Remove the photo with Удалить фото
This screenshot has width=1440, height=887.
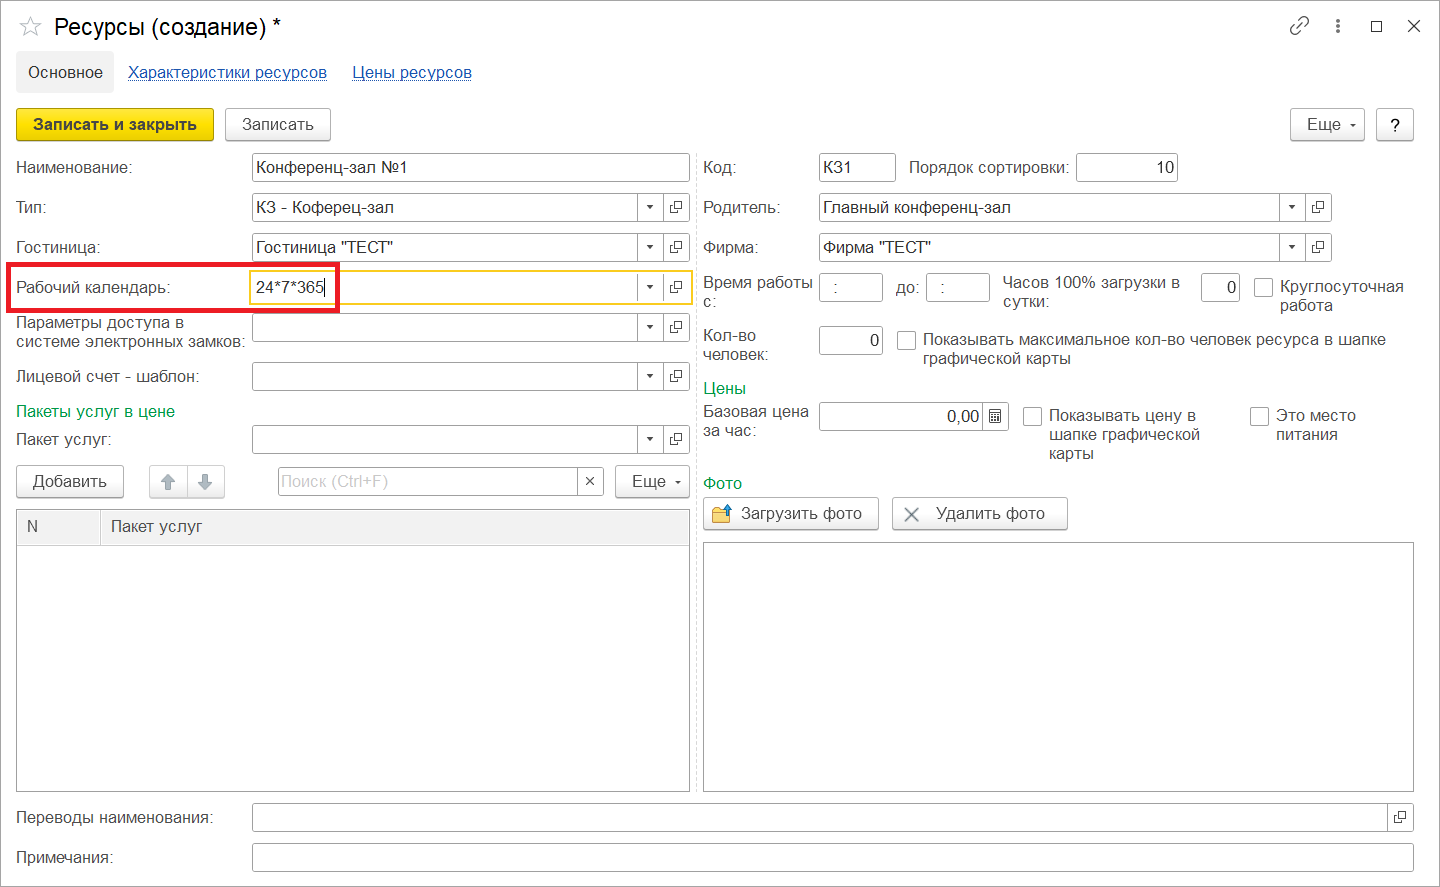(980, 514)
